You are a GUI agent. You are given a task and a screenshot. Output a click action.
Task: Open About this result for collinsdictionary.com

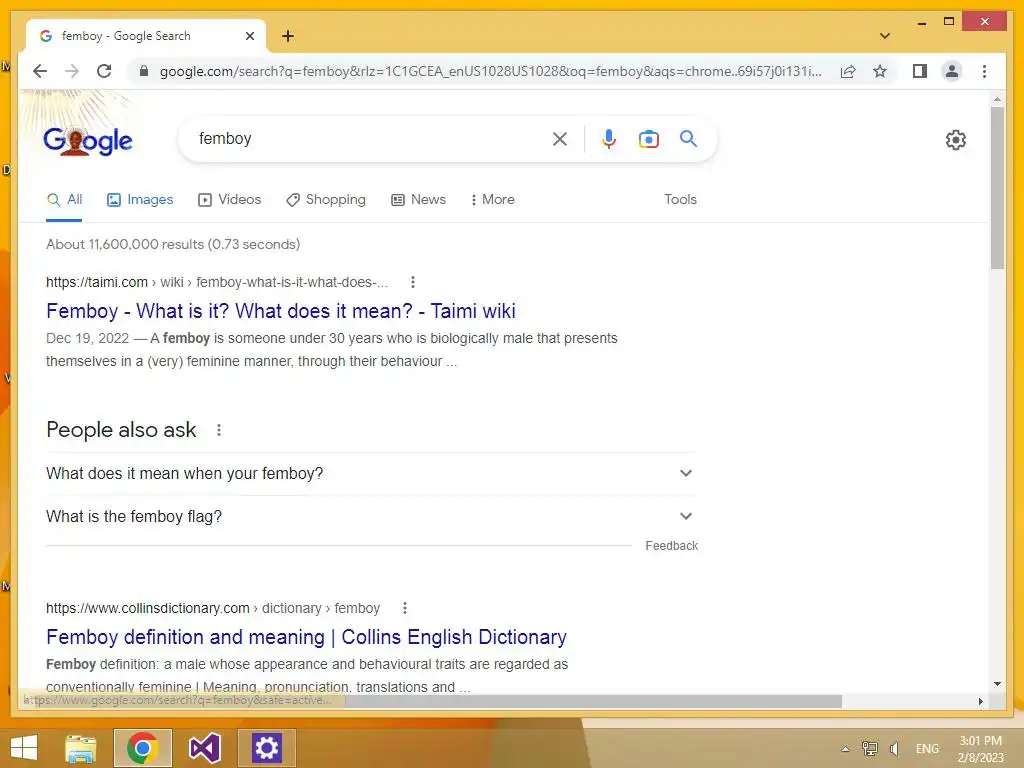tap(405, 608)
